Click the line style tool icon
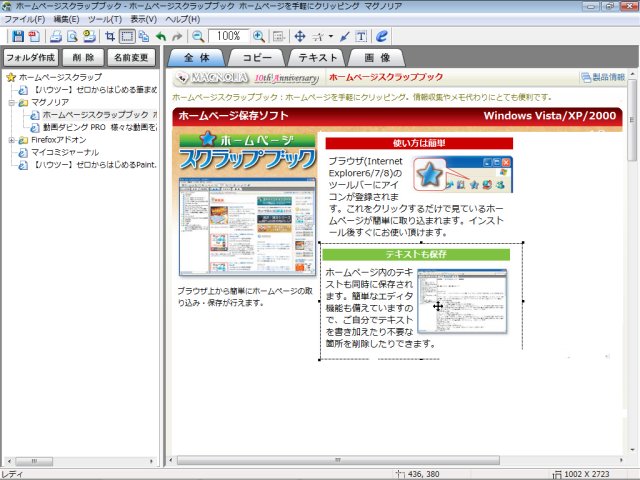Viewport: 640px width, 480px height. click(x=318, y=37)
